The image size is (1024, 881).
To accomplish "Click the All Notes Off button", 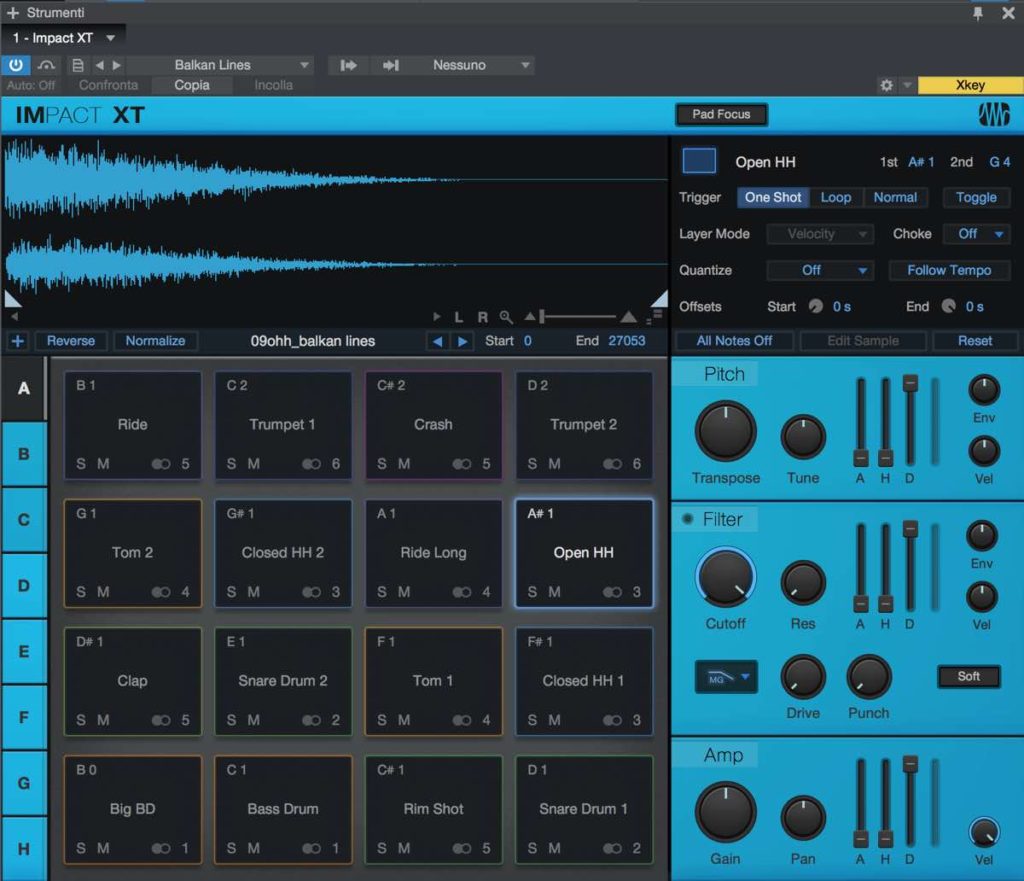I will pyautogui.click(x=734, y=341).
